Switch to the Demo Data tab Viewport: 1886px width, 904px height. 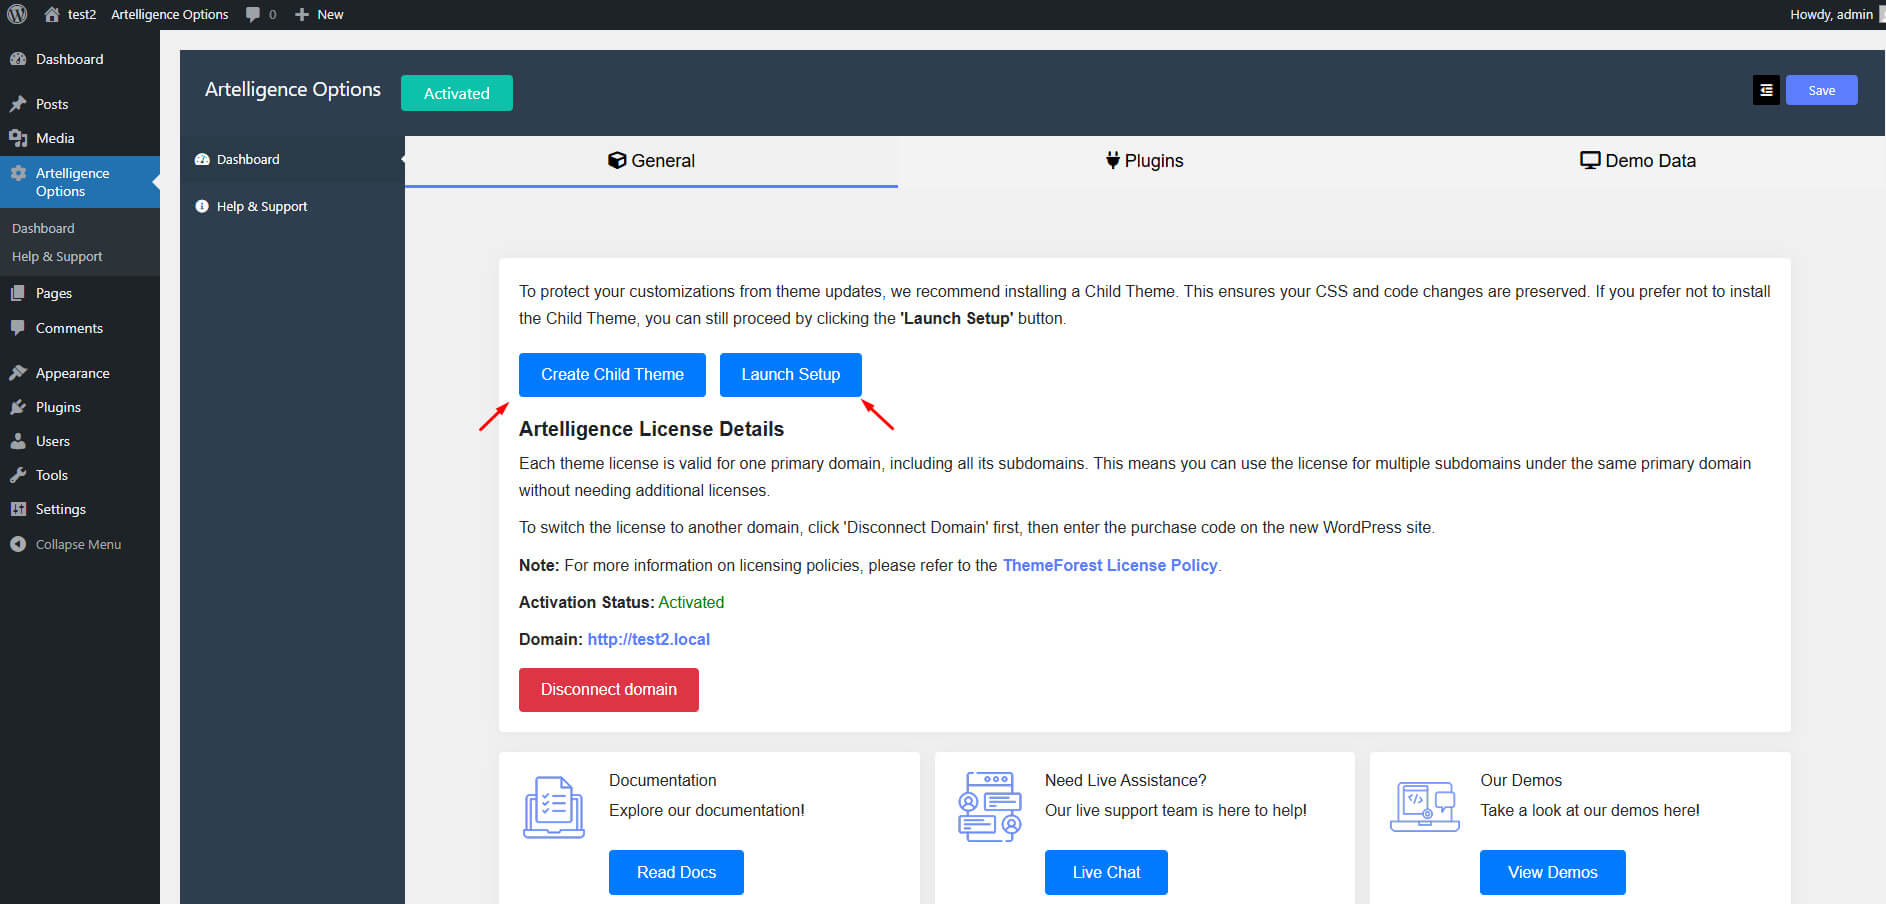[1637, 161]
